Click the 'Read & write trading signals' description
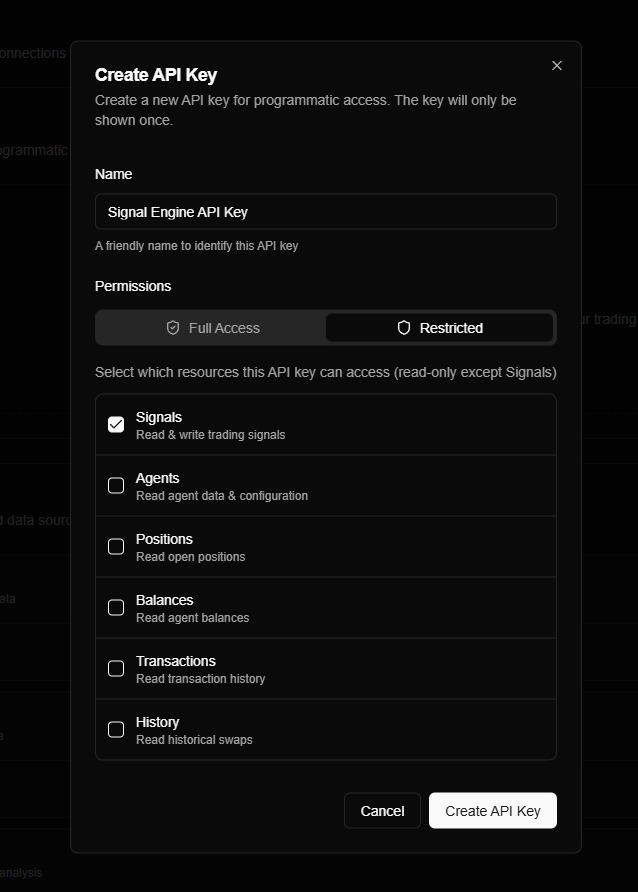Screen dimensions: 638x892 pos(210,435)
